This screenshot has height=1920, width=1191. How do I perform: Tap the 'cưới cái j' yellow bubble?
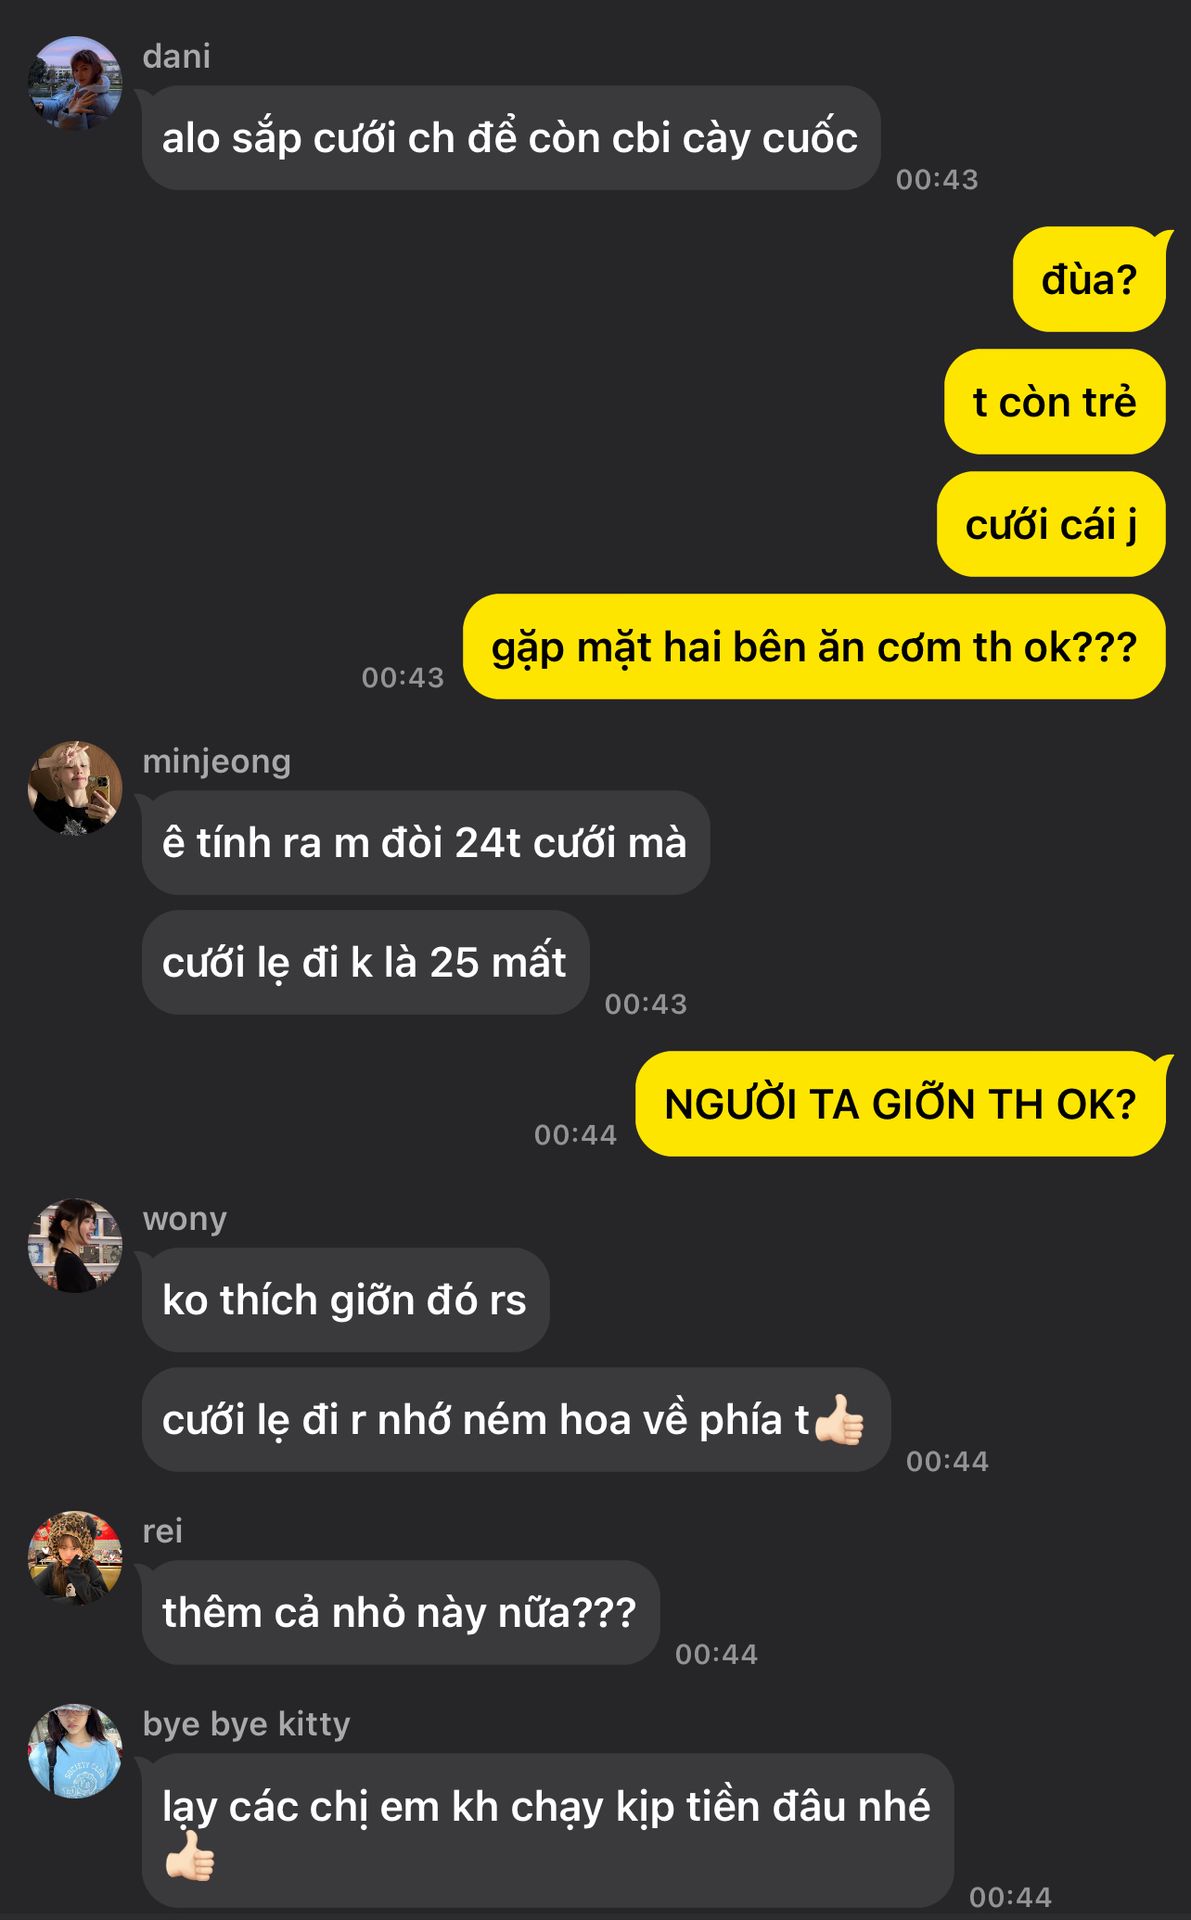1051,524
